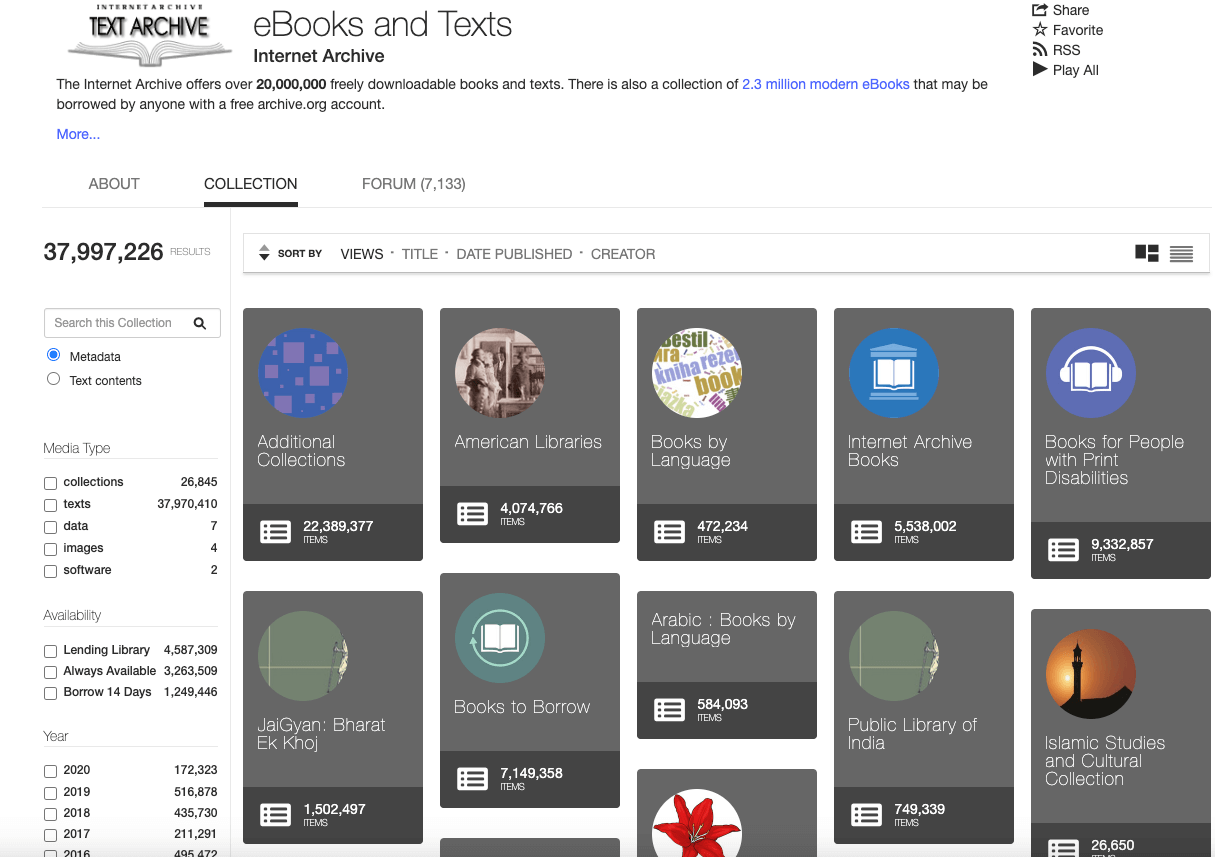Check the texts media type checkbox
The height and width of the screenshot is (857, 1215).
51,505
